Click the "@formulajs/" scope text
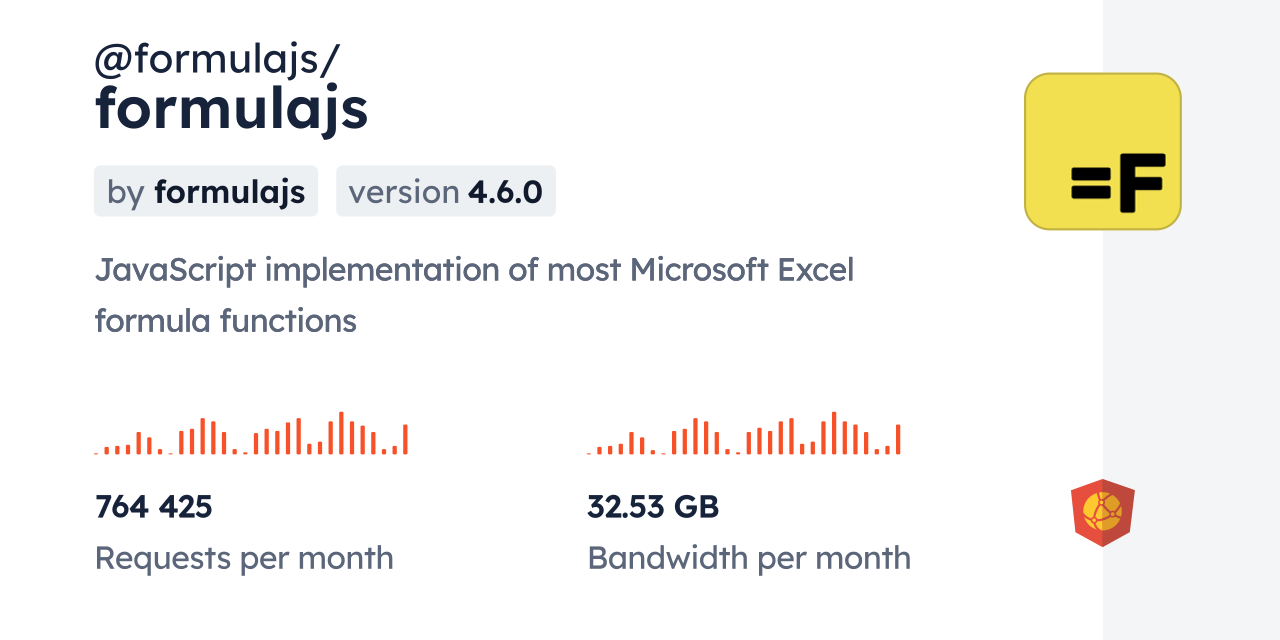Screen dimensions: 1280x640 tap(216, 60)
